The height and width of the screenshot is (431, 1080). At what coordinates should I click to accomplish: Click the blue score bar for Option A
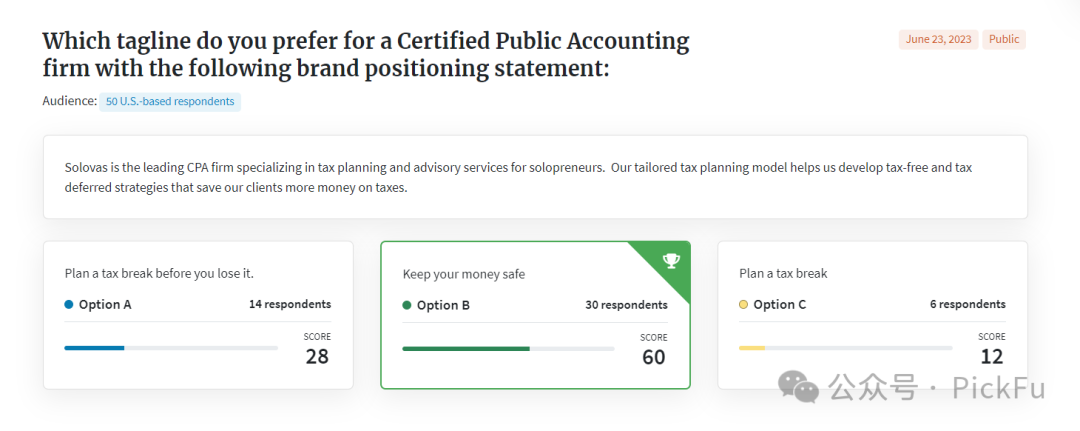95,348
